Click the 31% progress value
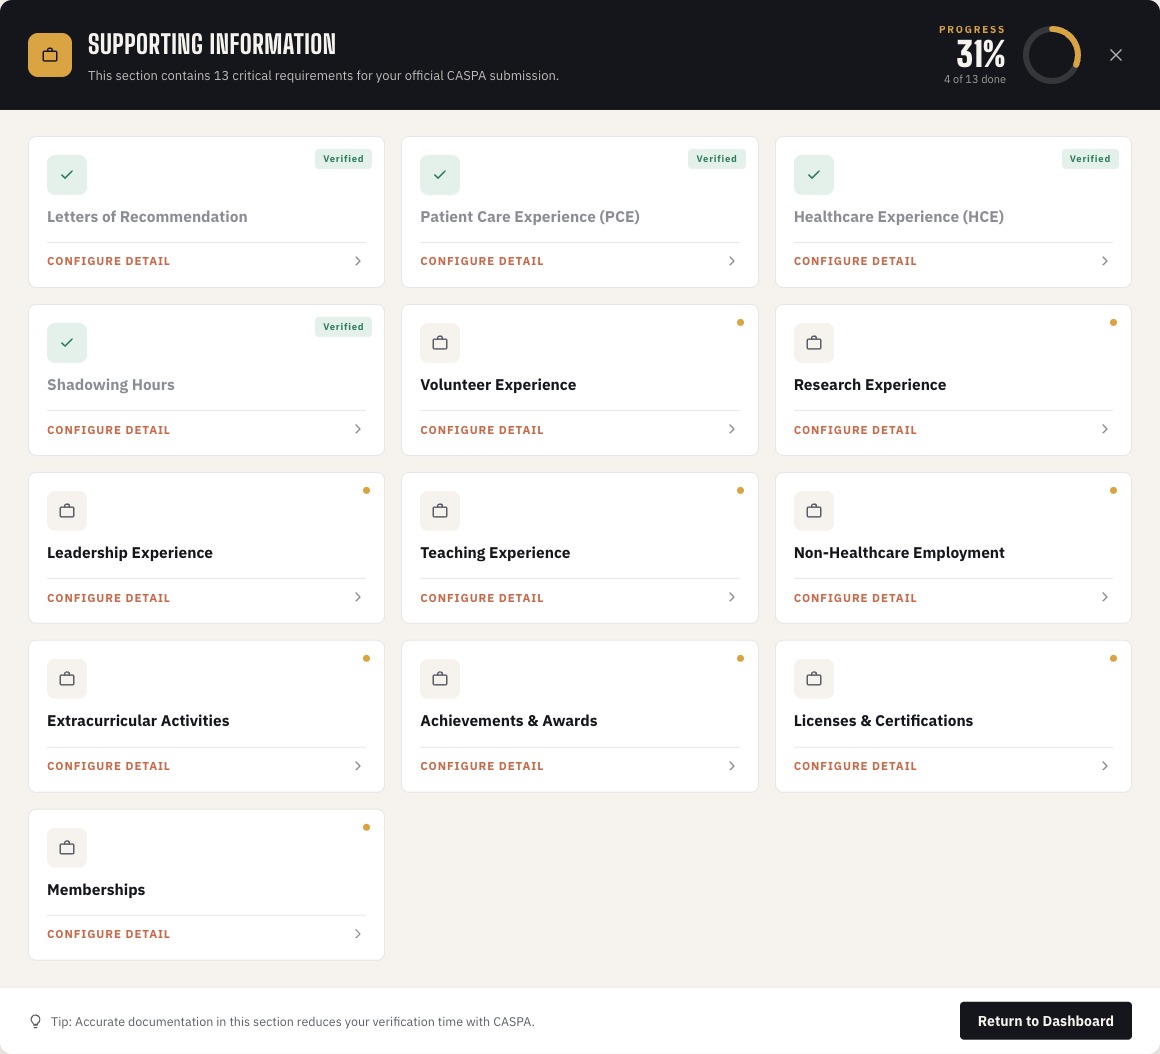The width and height of the screenshot is (1160, 1054). pos(980,54)
